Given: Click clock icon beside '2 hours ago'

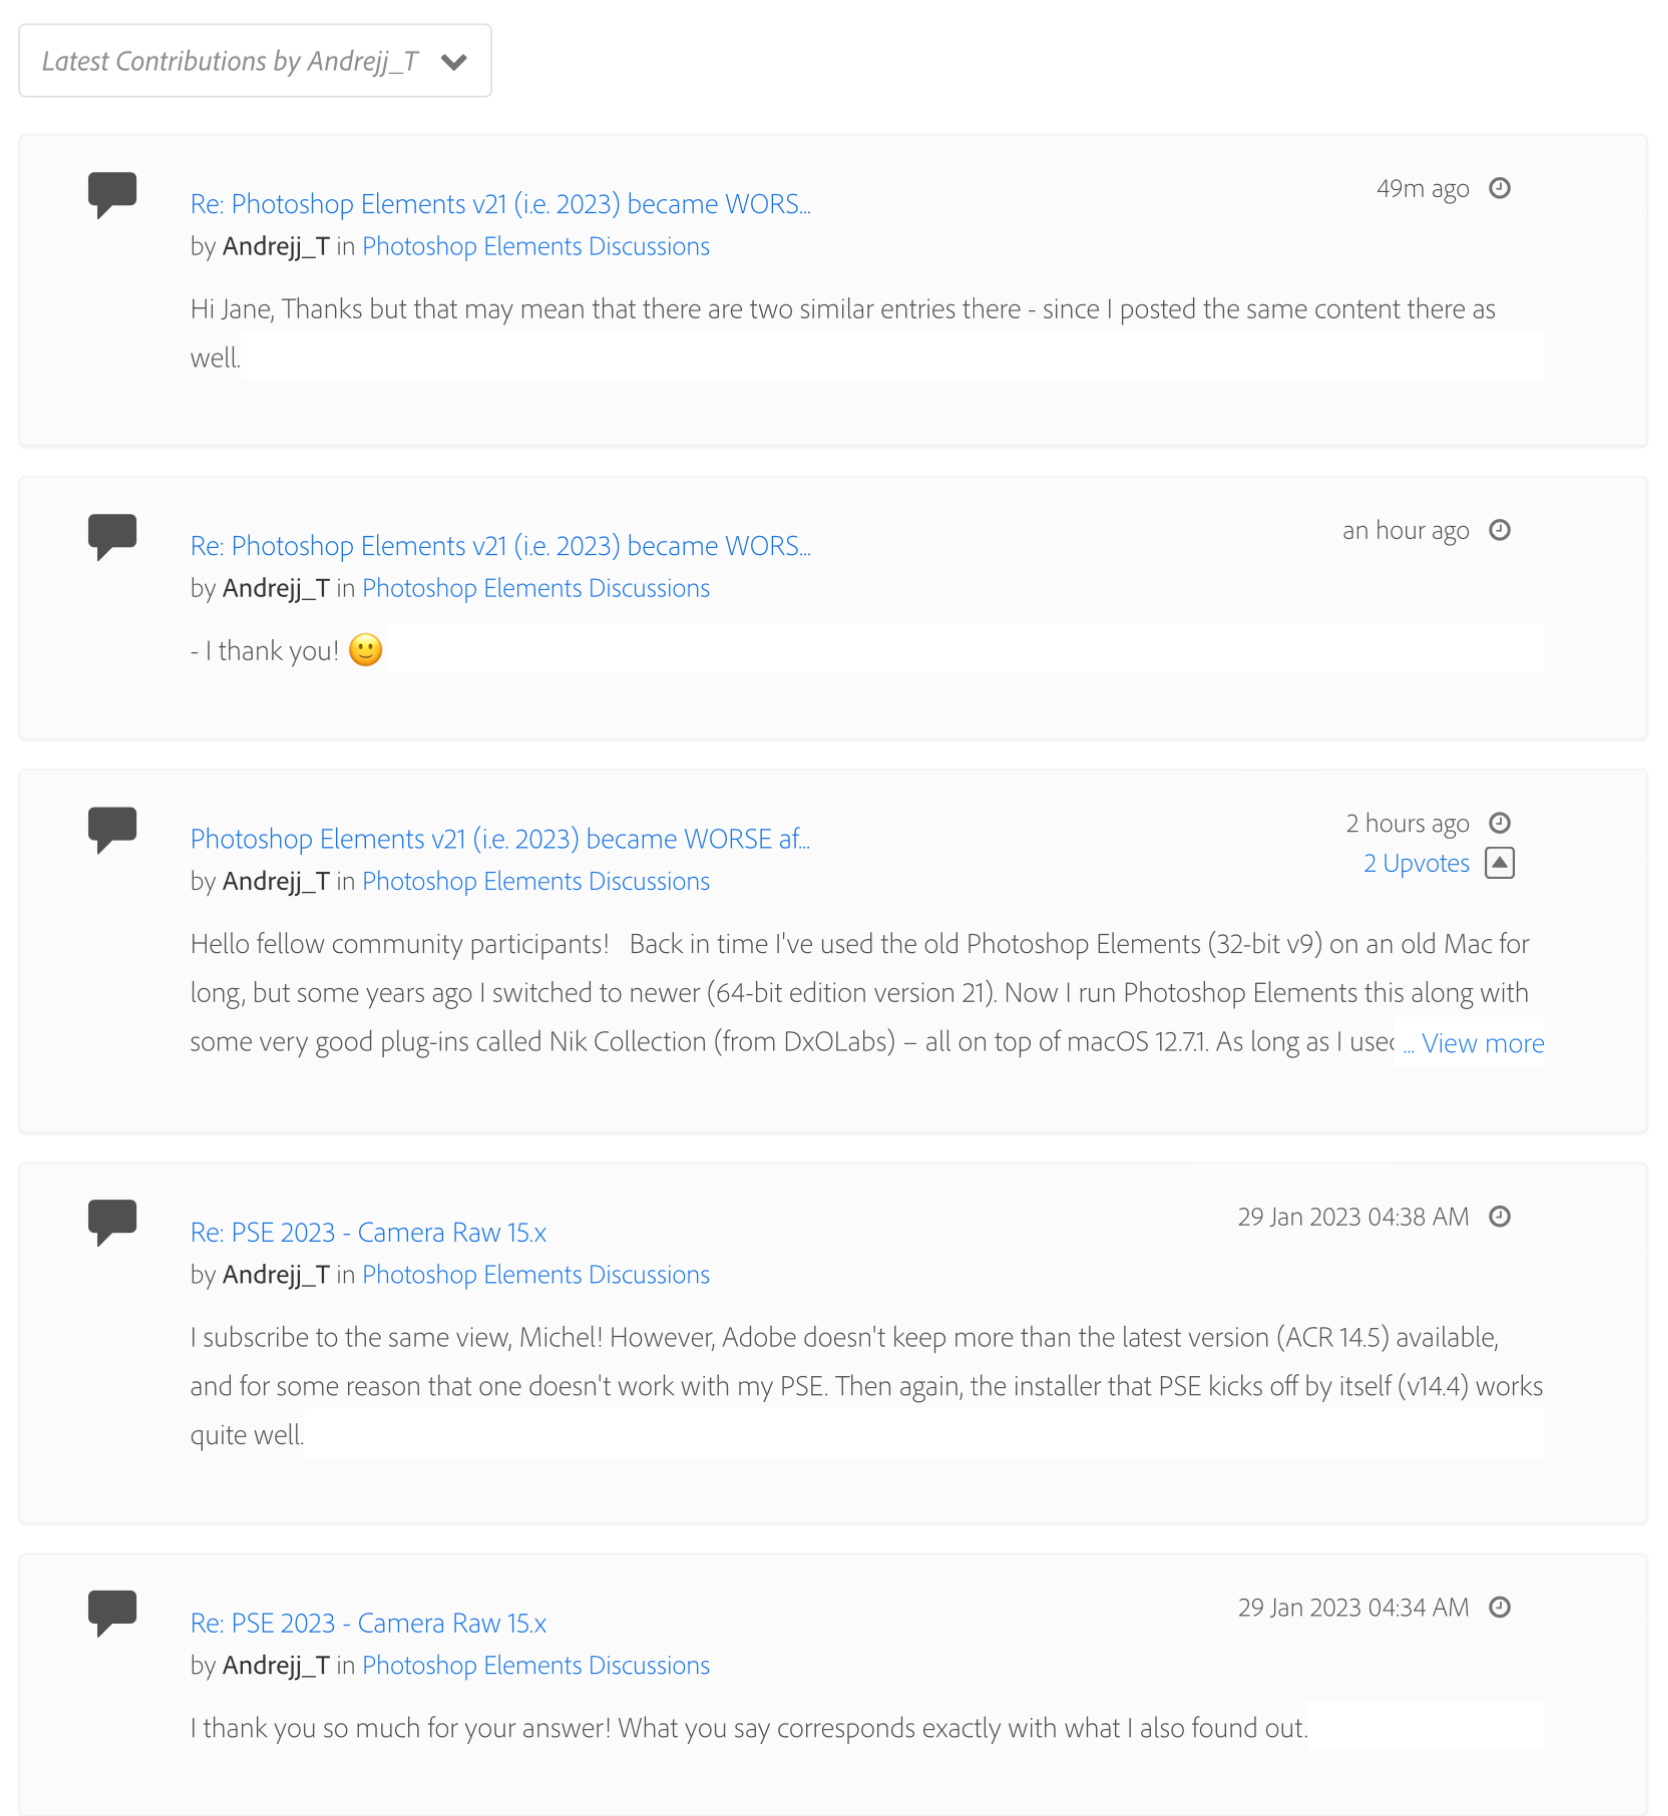Looking at the screenshot, I should pyautogui.click(x=1499, y=823).
